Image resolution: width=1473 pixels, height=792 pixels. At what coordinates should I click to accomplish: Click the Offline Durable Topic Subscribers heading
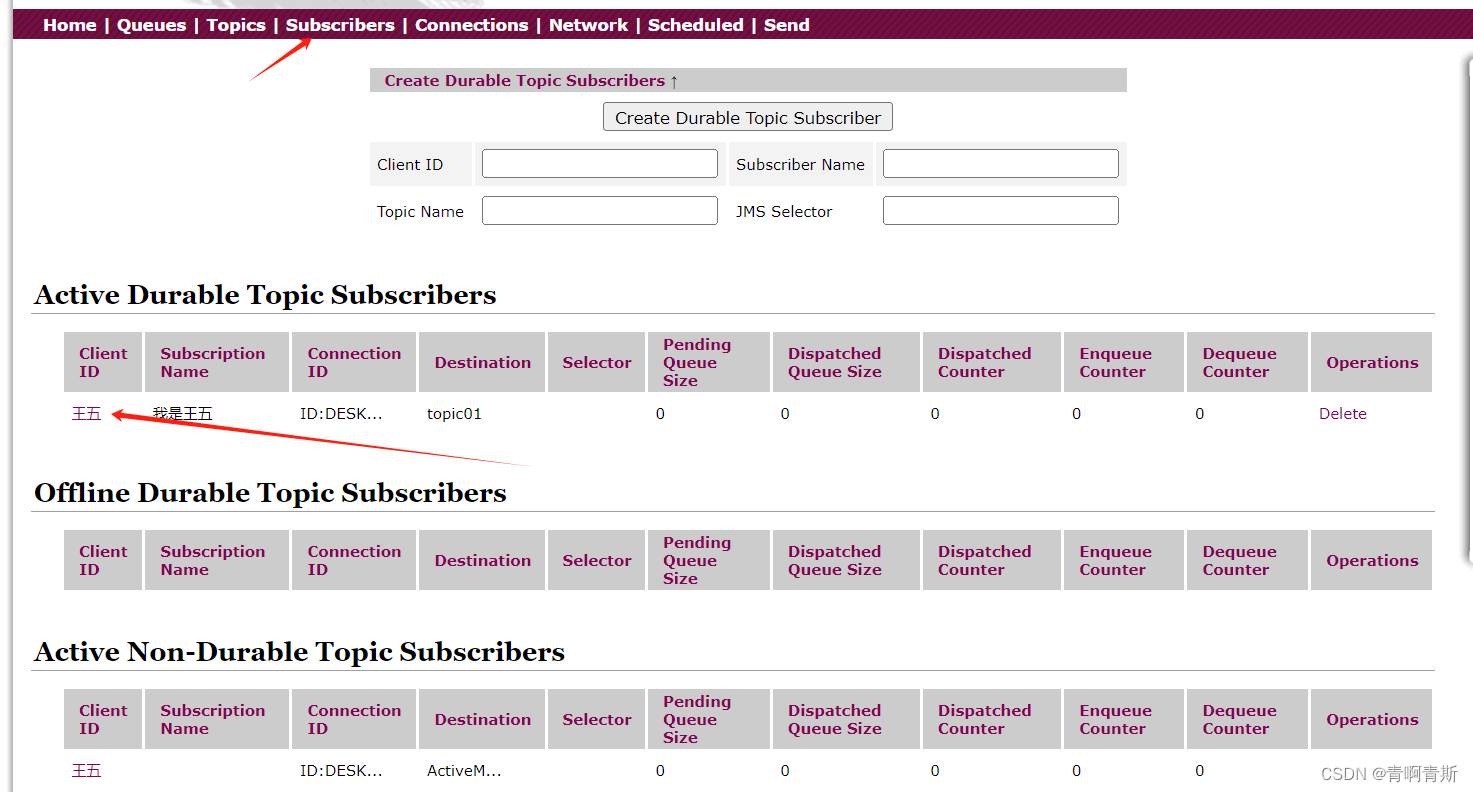pyautogui.click(x=270, y=493)
